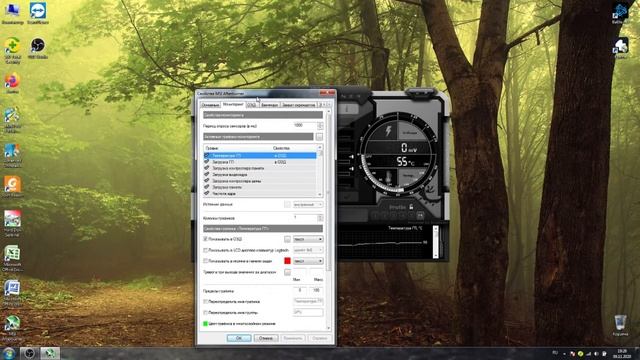Click the override group name text field

coord(308,312)
